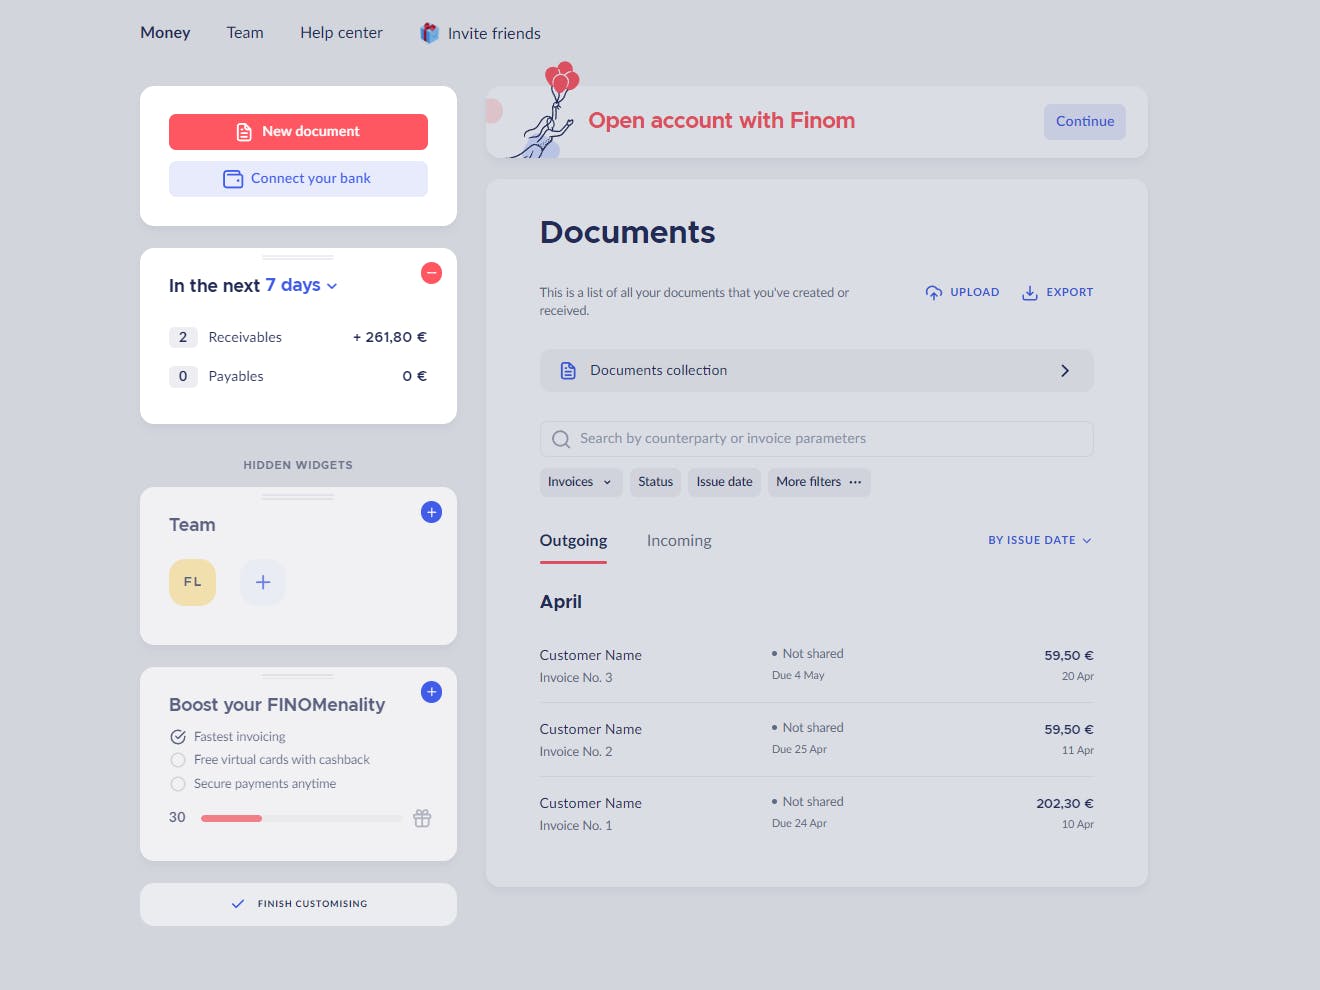Switch to the Incoming tab
1320x990 pixels.
[679, 541]
